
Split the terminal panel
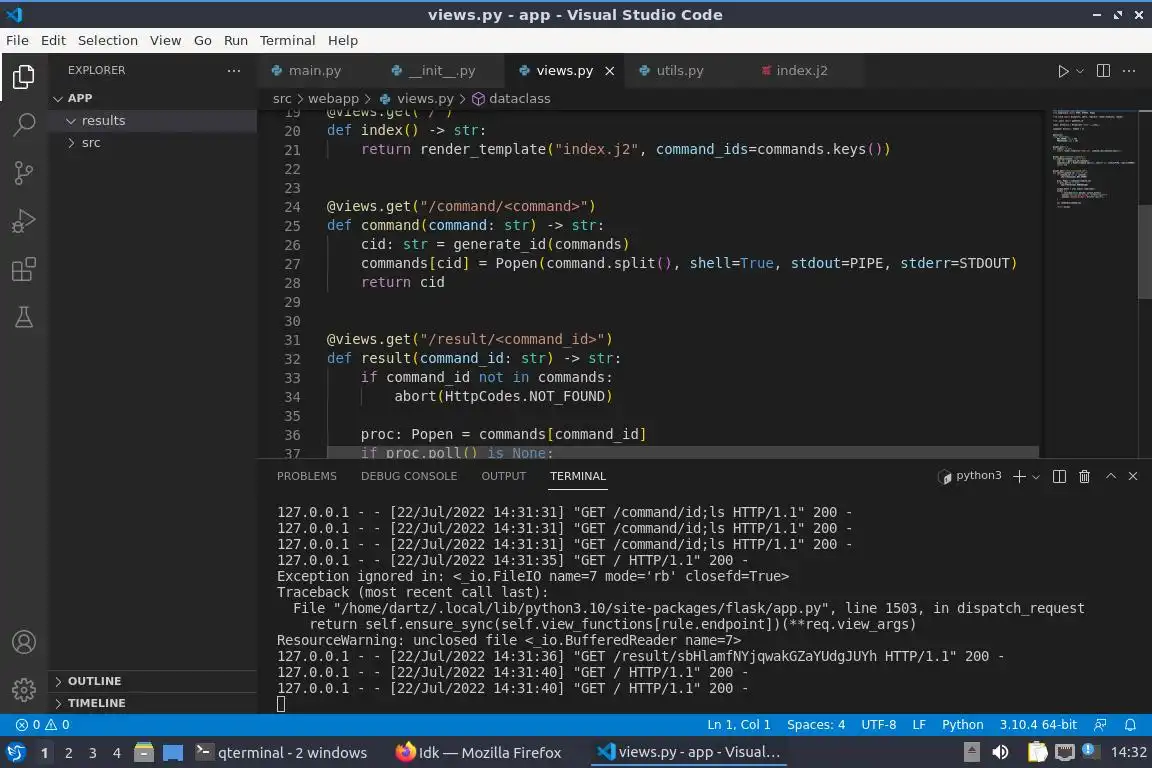tap(1059, 476)
